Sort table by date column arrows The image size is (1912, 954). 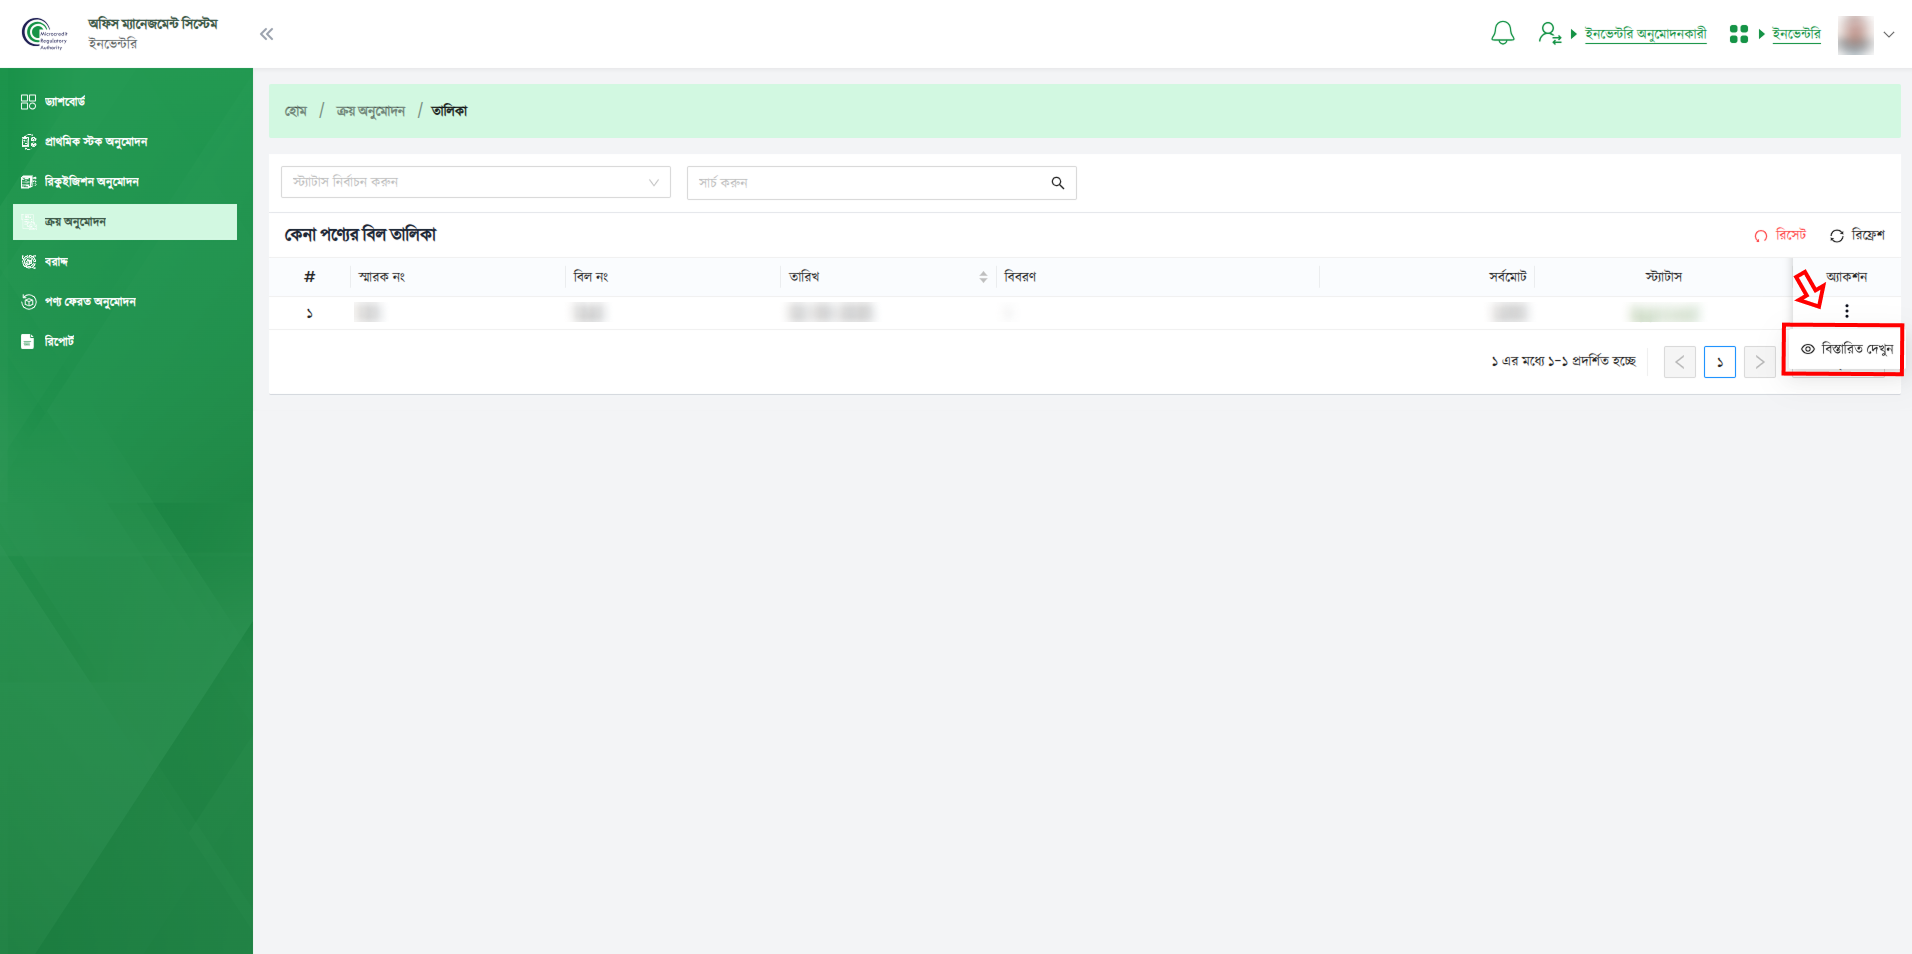(x=983, y=277)
